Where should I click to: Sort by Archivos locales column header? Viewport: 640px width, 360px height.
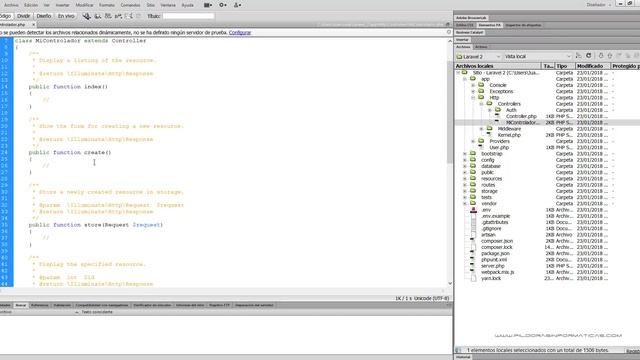498,66
